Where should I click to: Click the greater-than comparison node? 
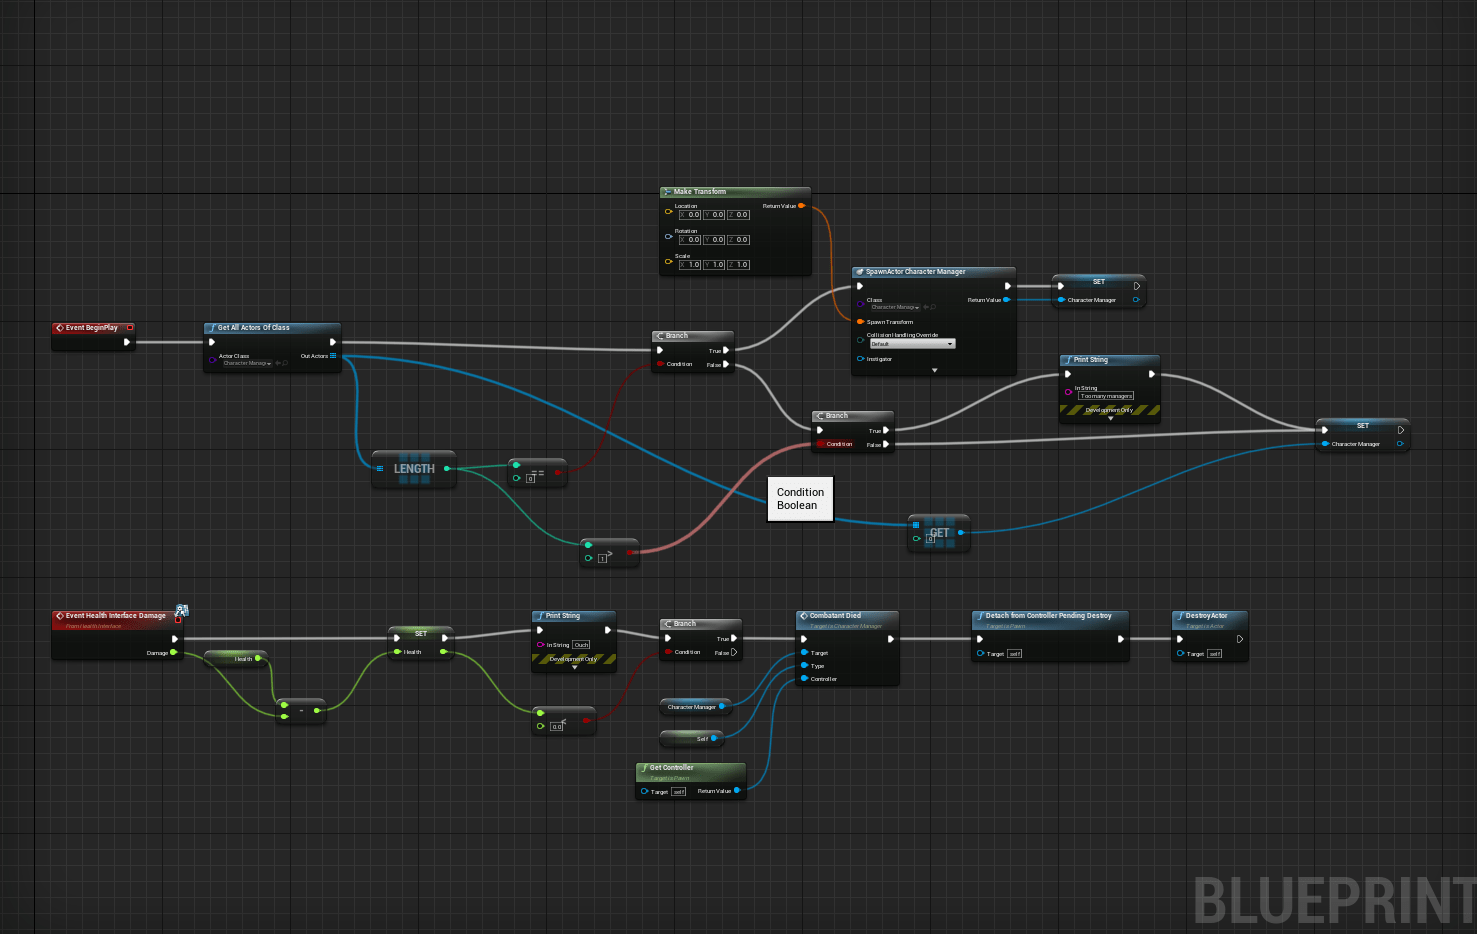pos(609,553)
